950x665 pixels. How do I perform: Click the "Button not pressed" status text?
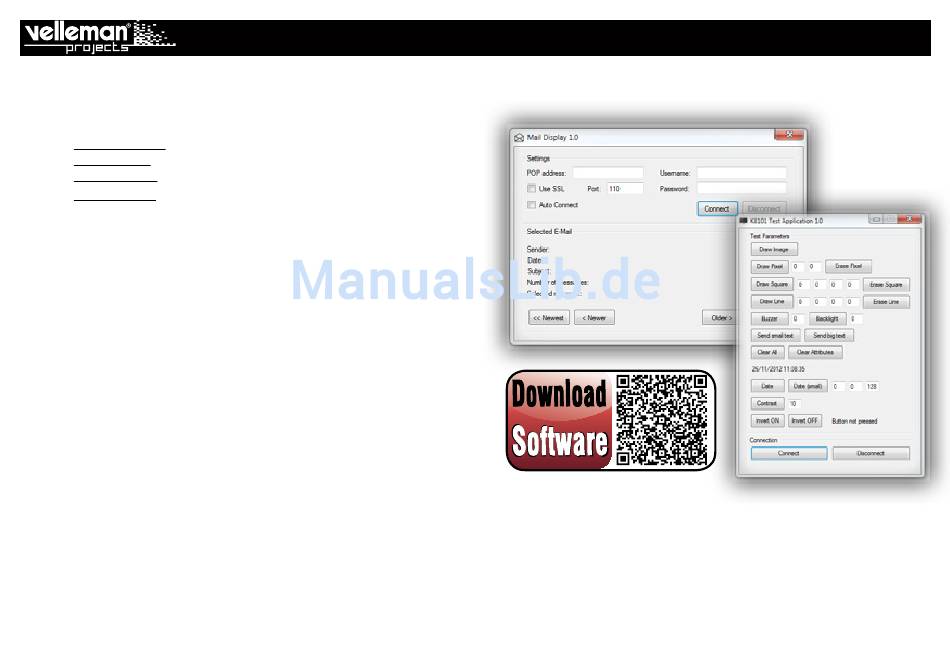[854, 421]
